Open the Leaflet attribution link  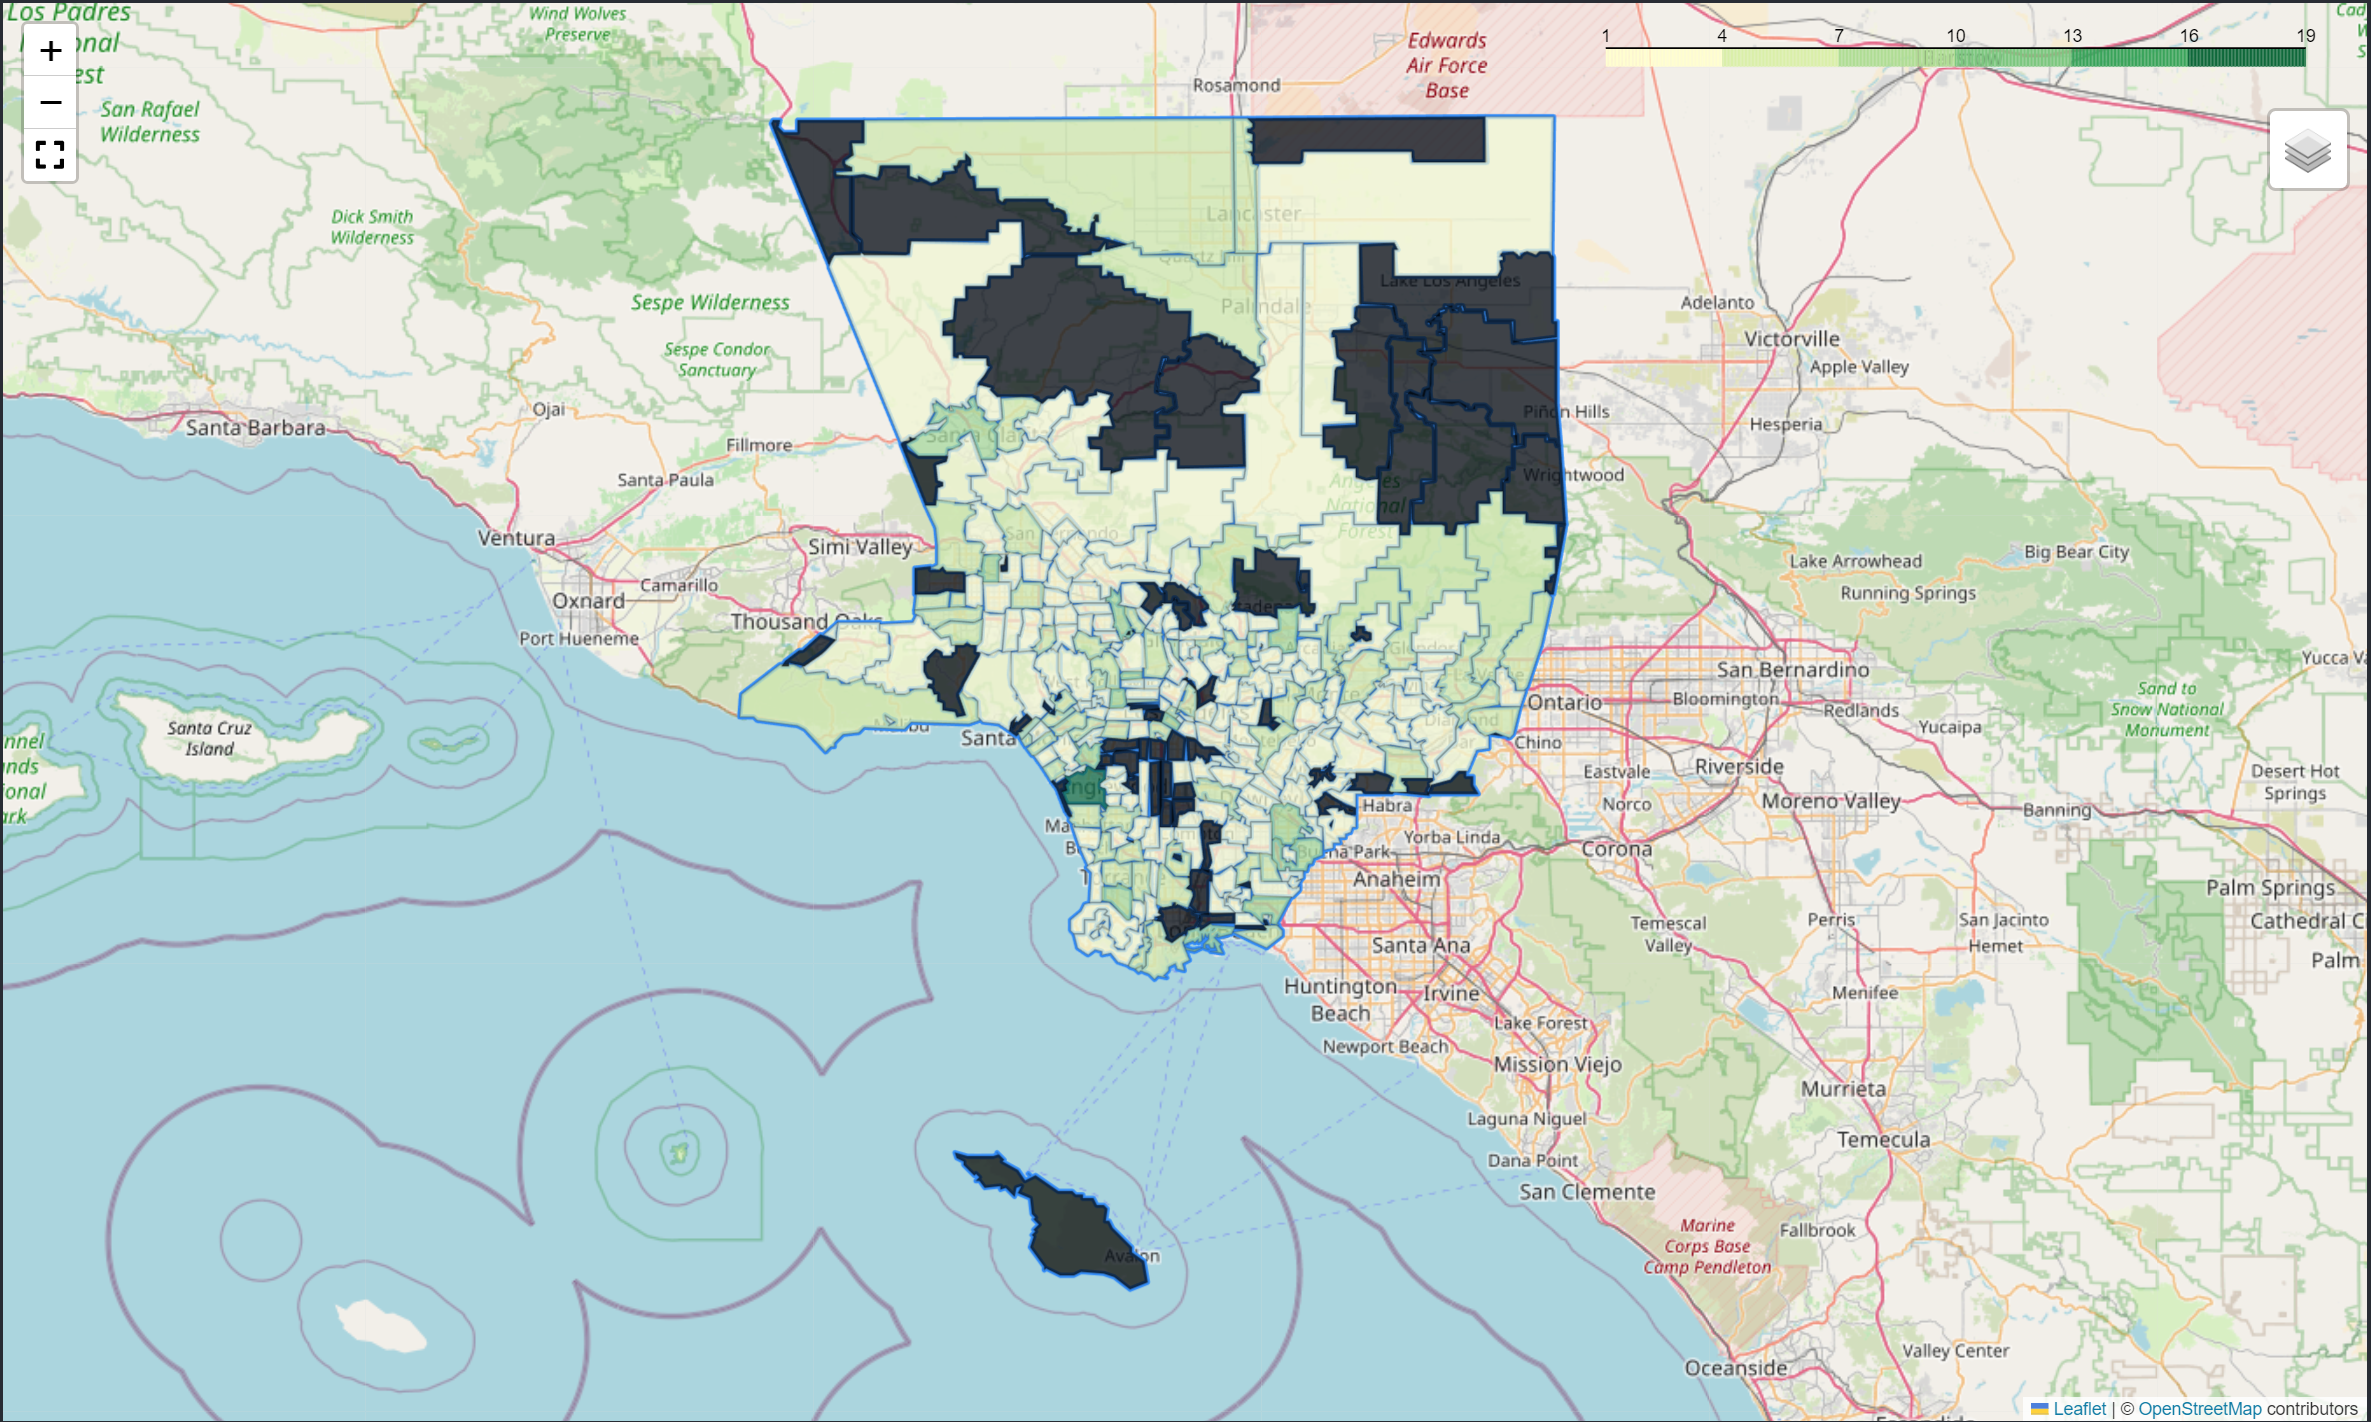(x=2078, y=1408)
